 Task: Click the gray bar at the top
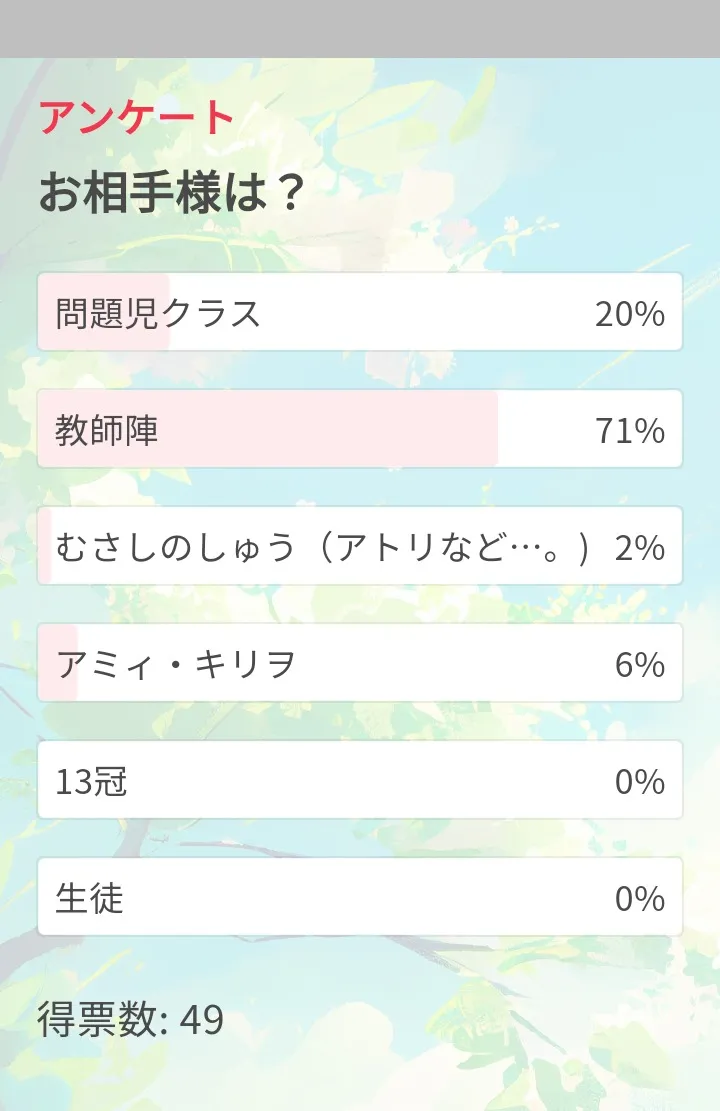[360, 28]
